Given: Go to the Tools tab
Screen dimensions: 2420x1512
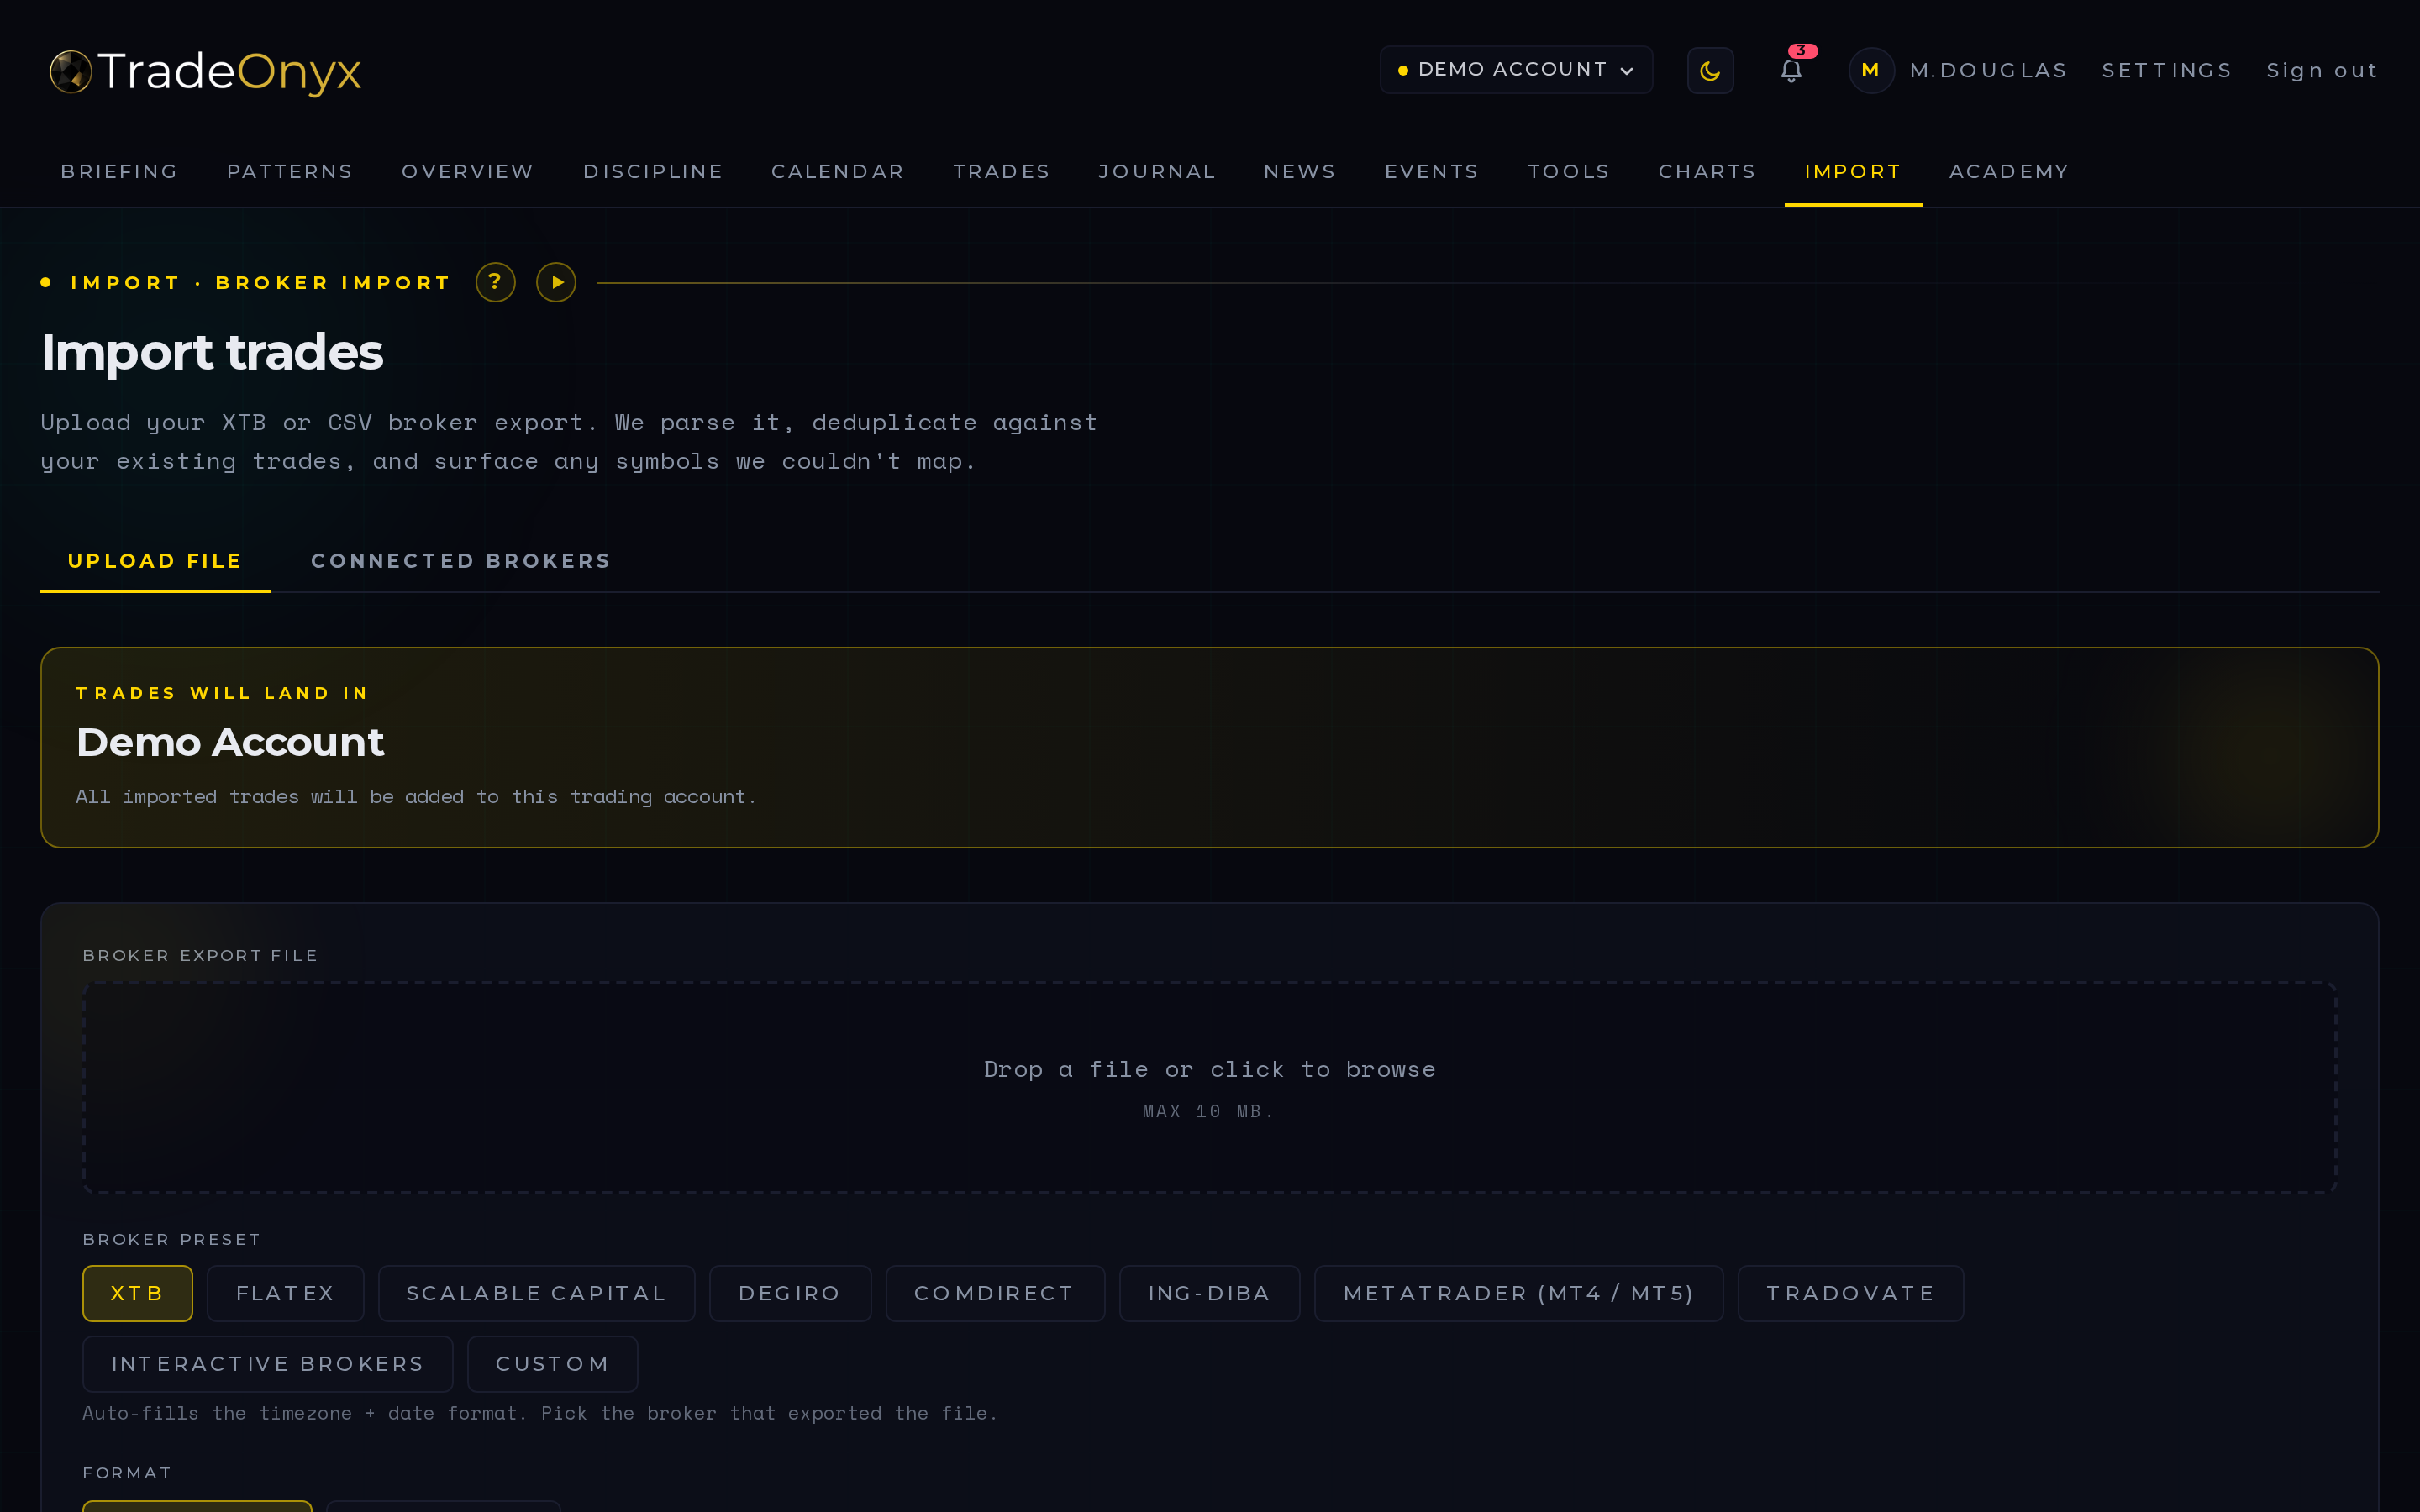Looking at the screenshot, I should [x=1568, y=172].
